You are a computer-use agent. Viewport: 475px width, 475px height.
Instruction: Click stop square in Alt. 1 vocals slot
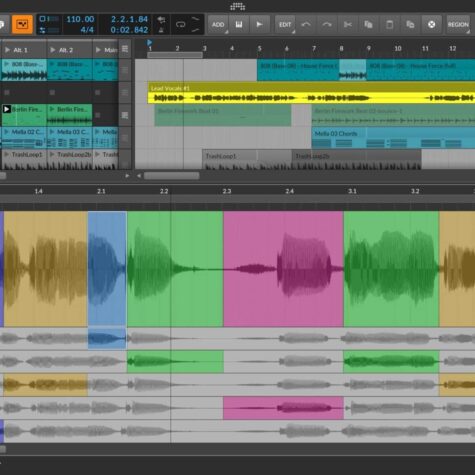pyautogui.click(x=7, y=92)
